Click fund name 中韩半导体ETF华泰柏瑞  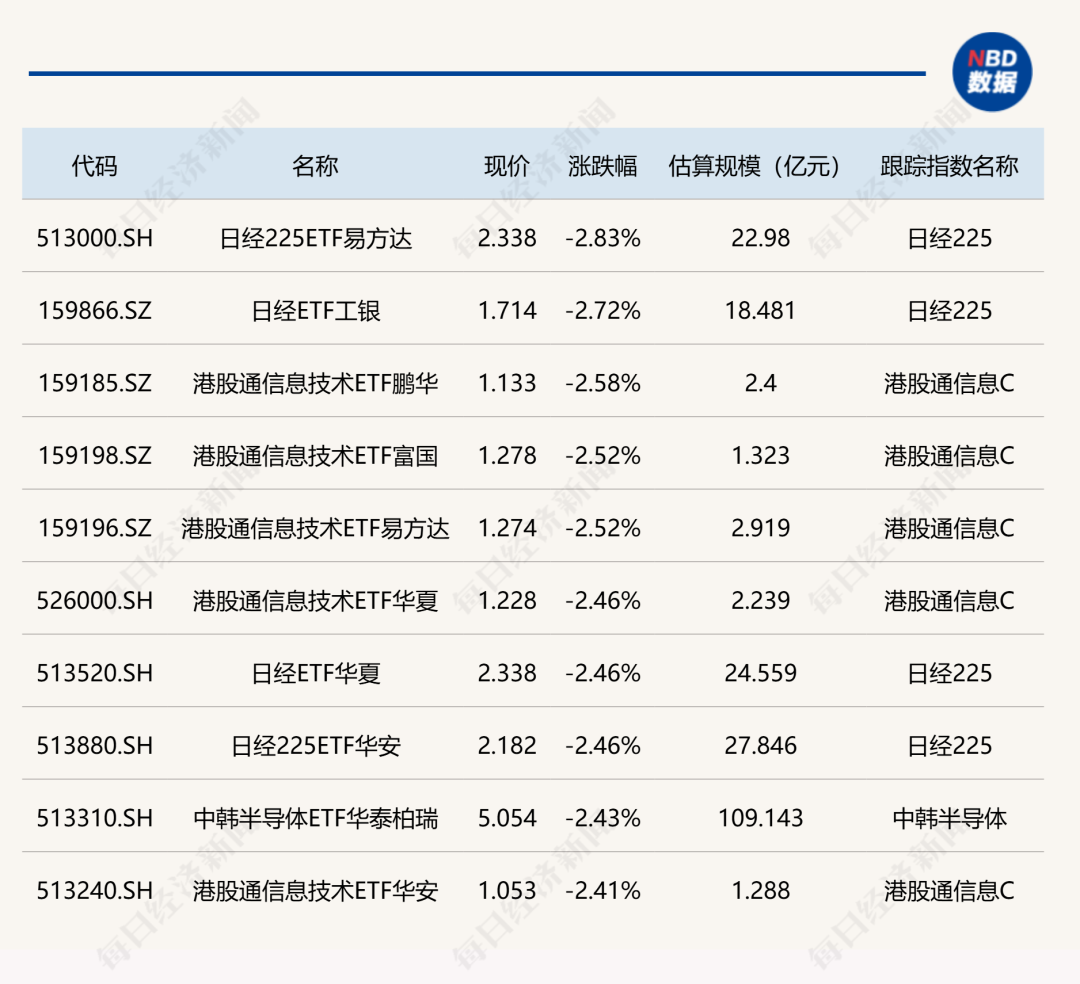315,818
